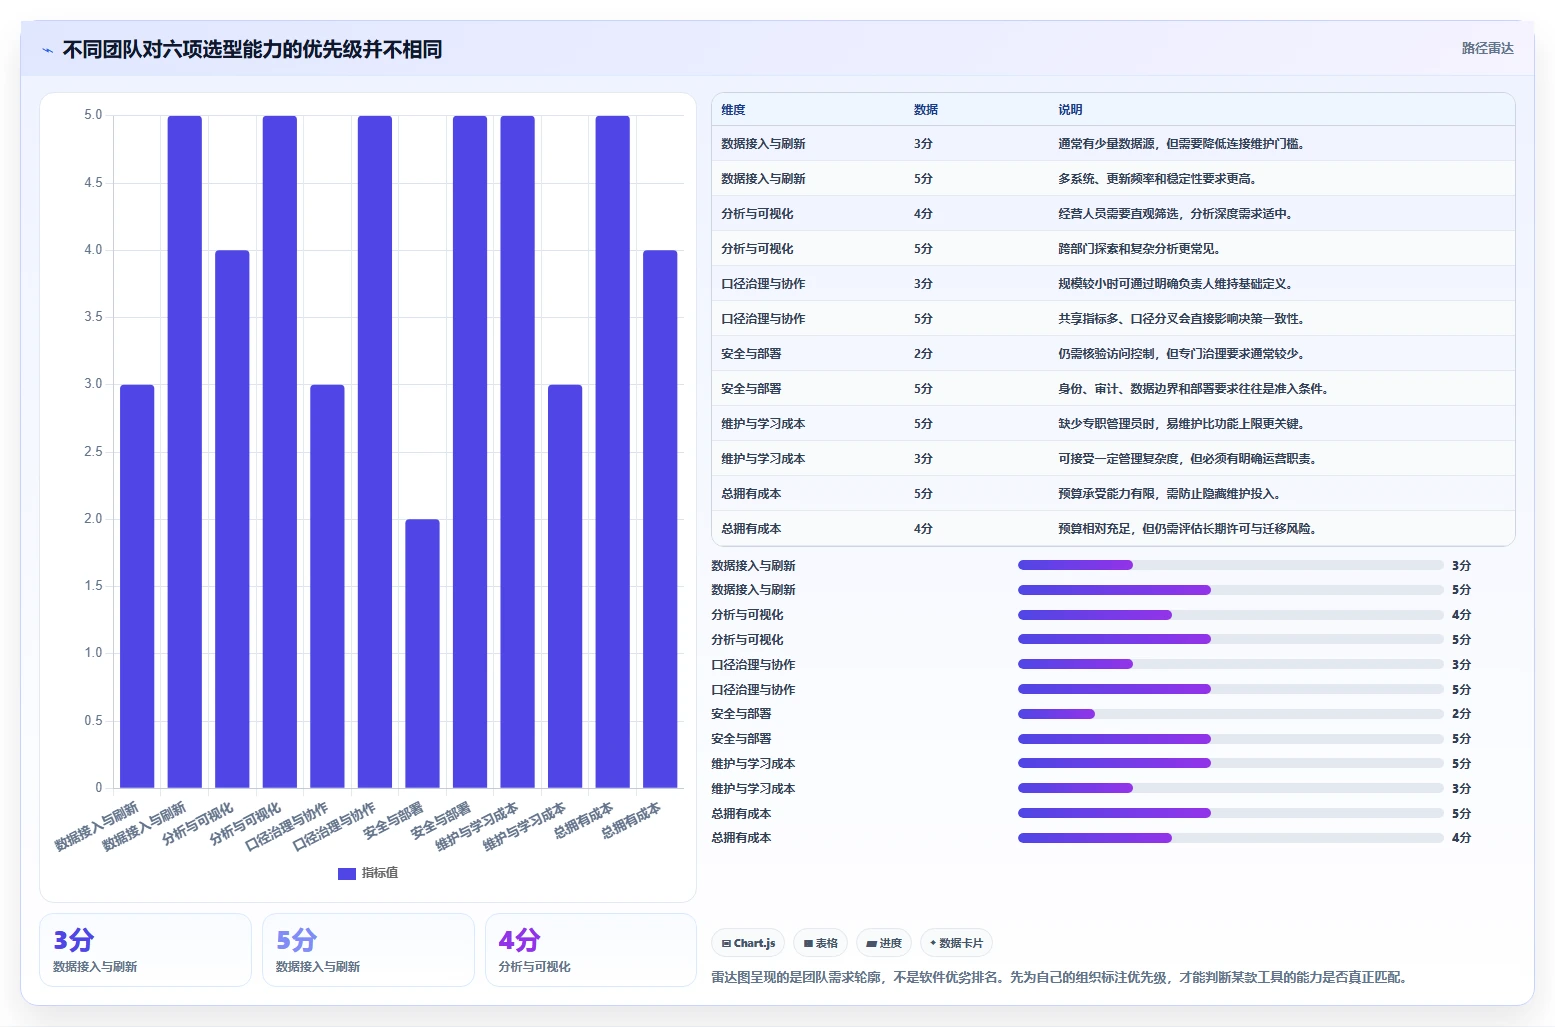The height and width of the screenshot is (1027, 1555).
Task: Click the small icon beside the panel title
Action: click(x=47, y=50)
